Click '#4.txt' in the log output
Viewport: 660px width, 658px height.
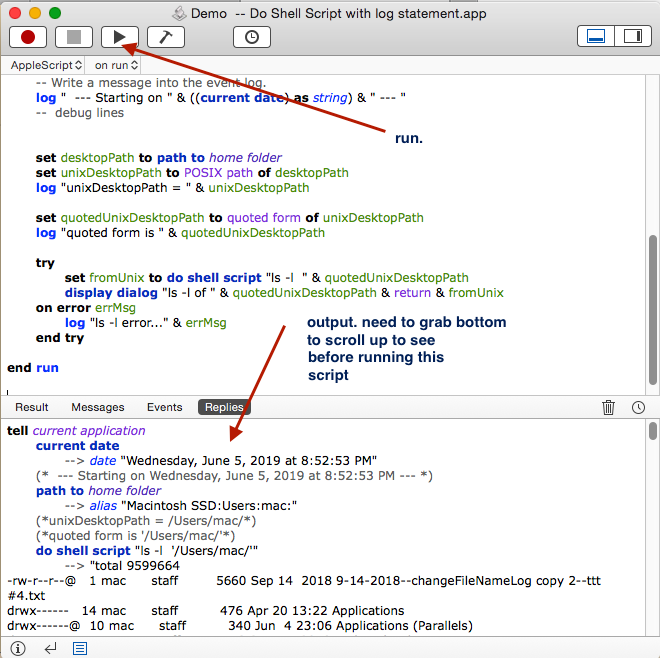pos(26,596)
